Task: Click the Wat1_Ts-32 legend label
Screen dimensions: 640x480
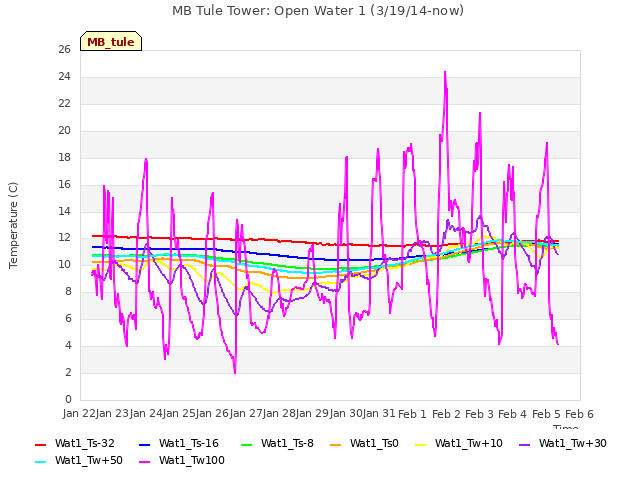Action: [84, 443]
